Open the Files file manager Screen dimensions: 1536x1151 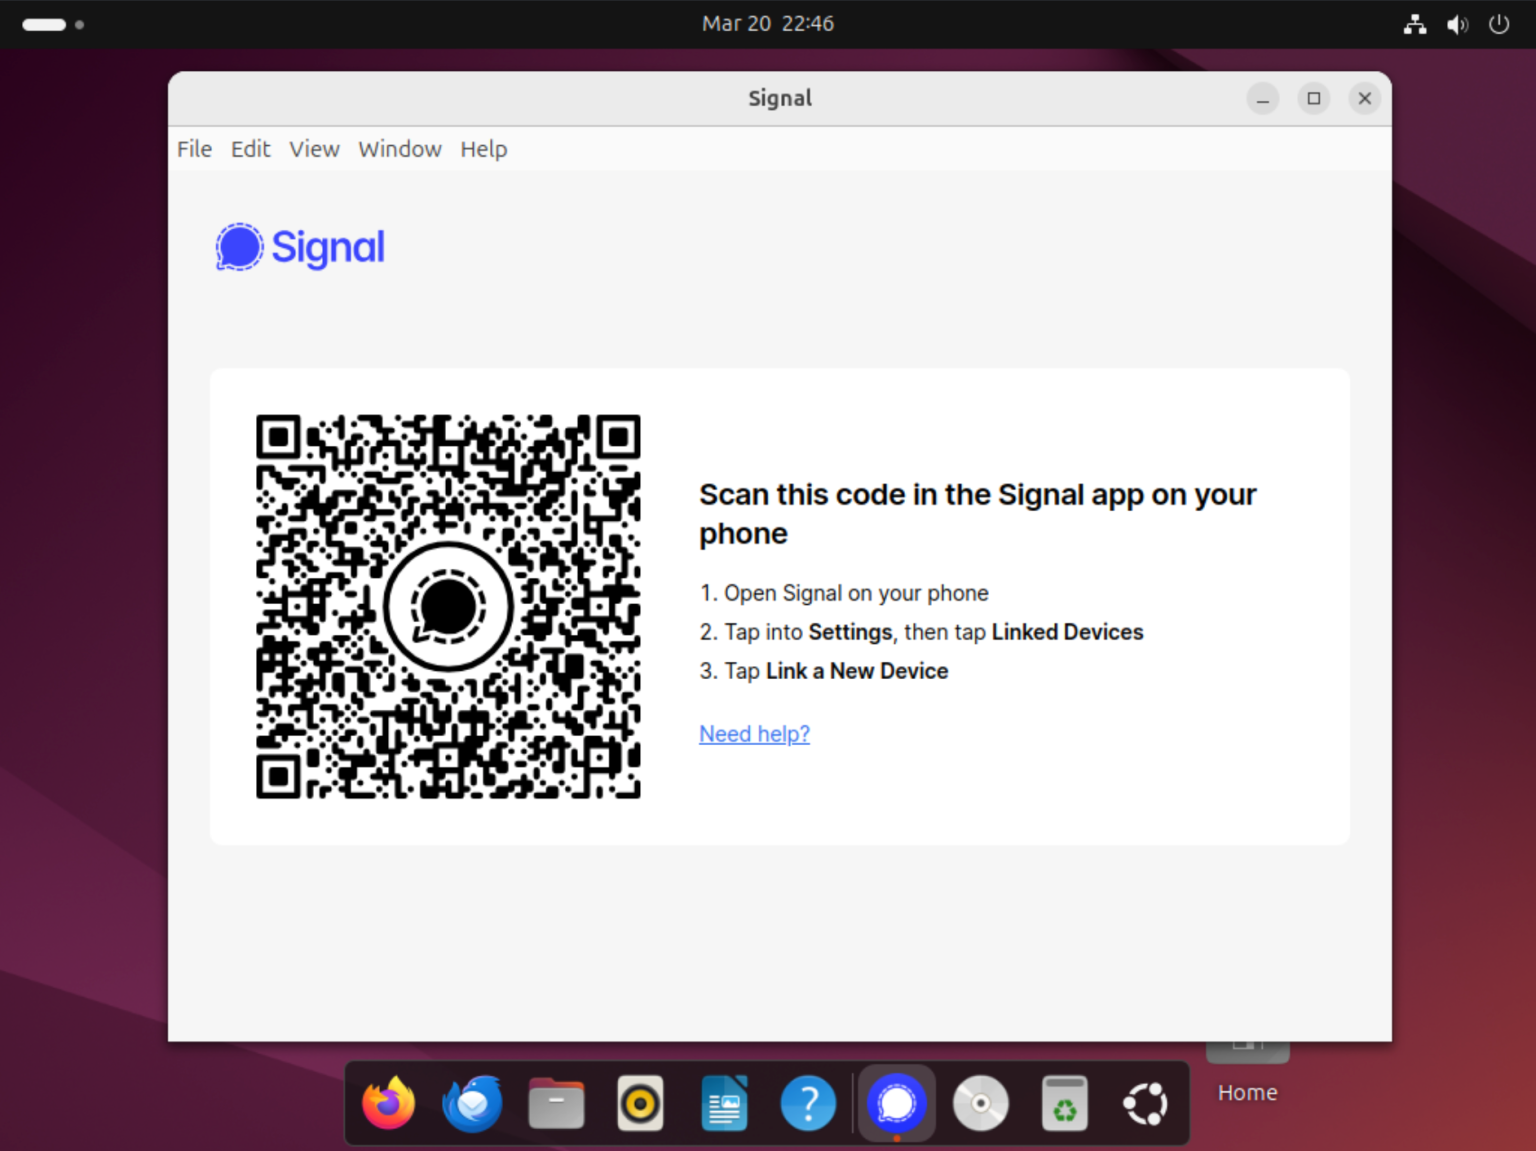click(556, 1103)
